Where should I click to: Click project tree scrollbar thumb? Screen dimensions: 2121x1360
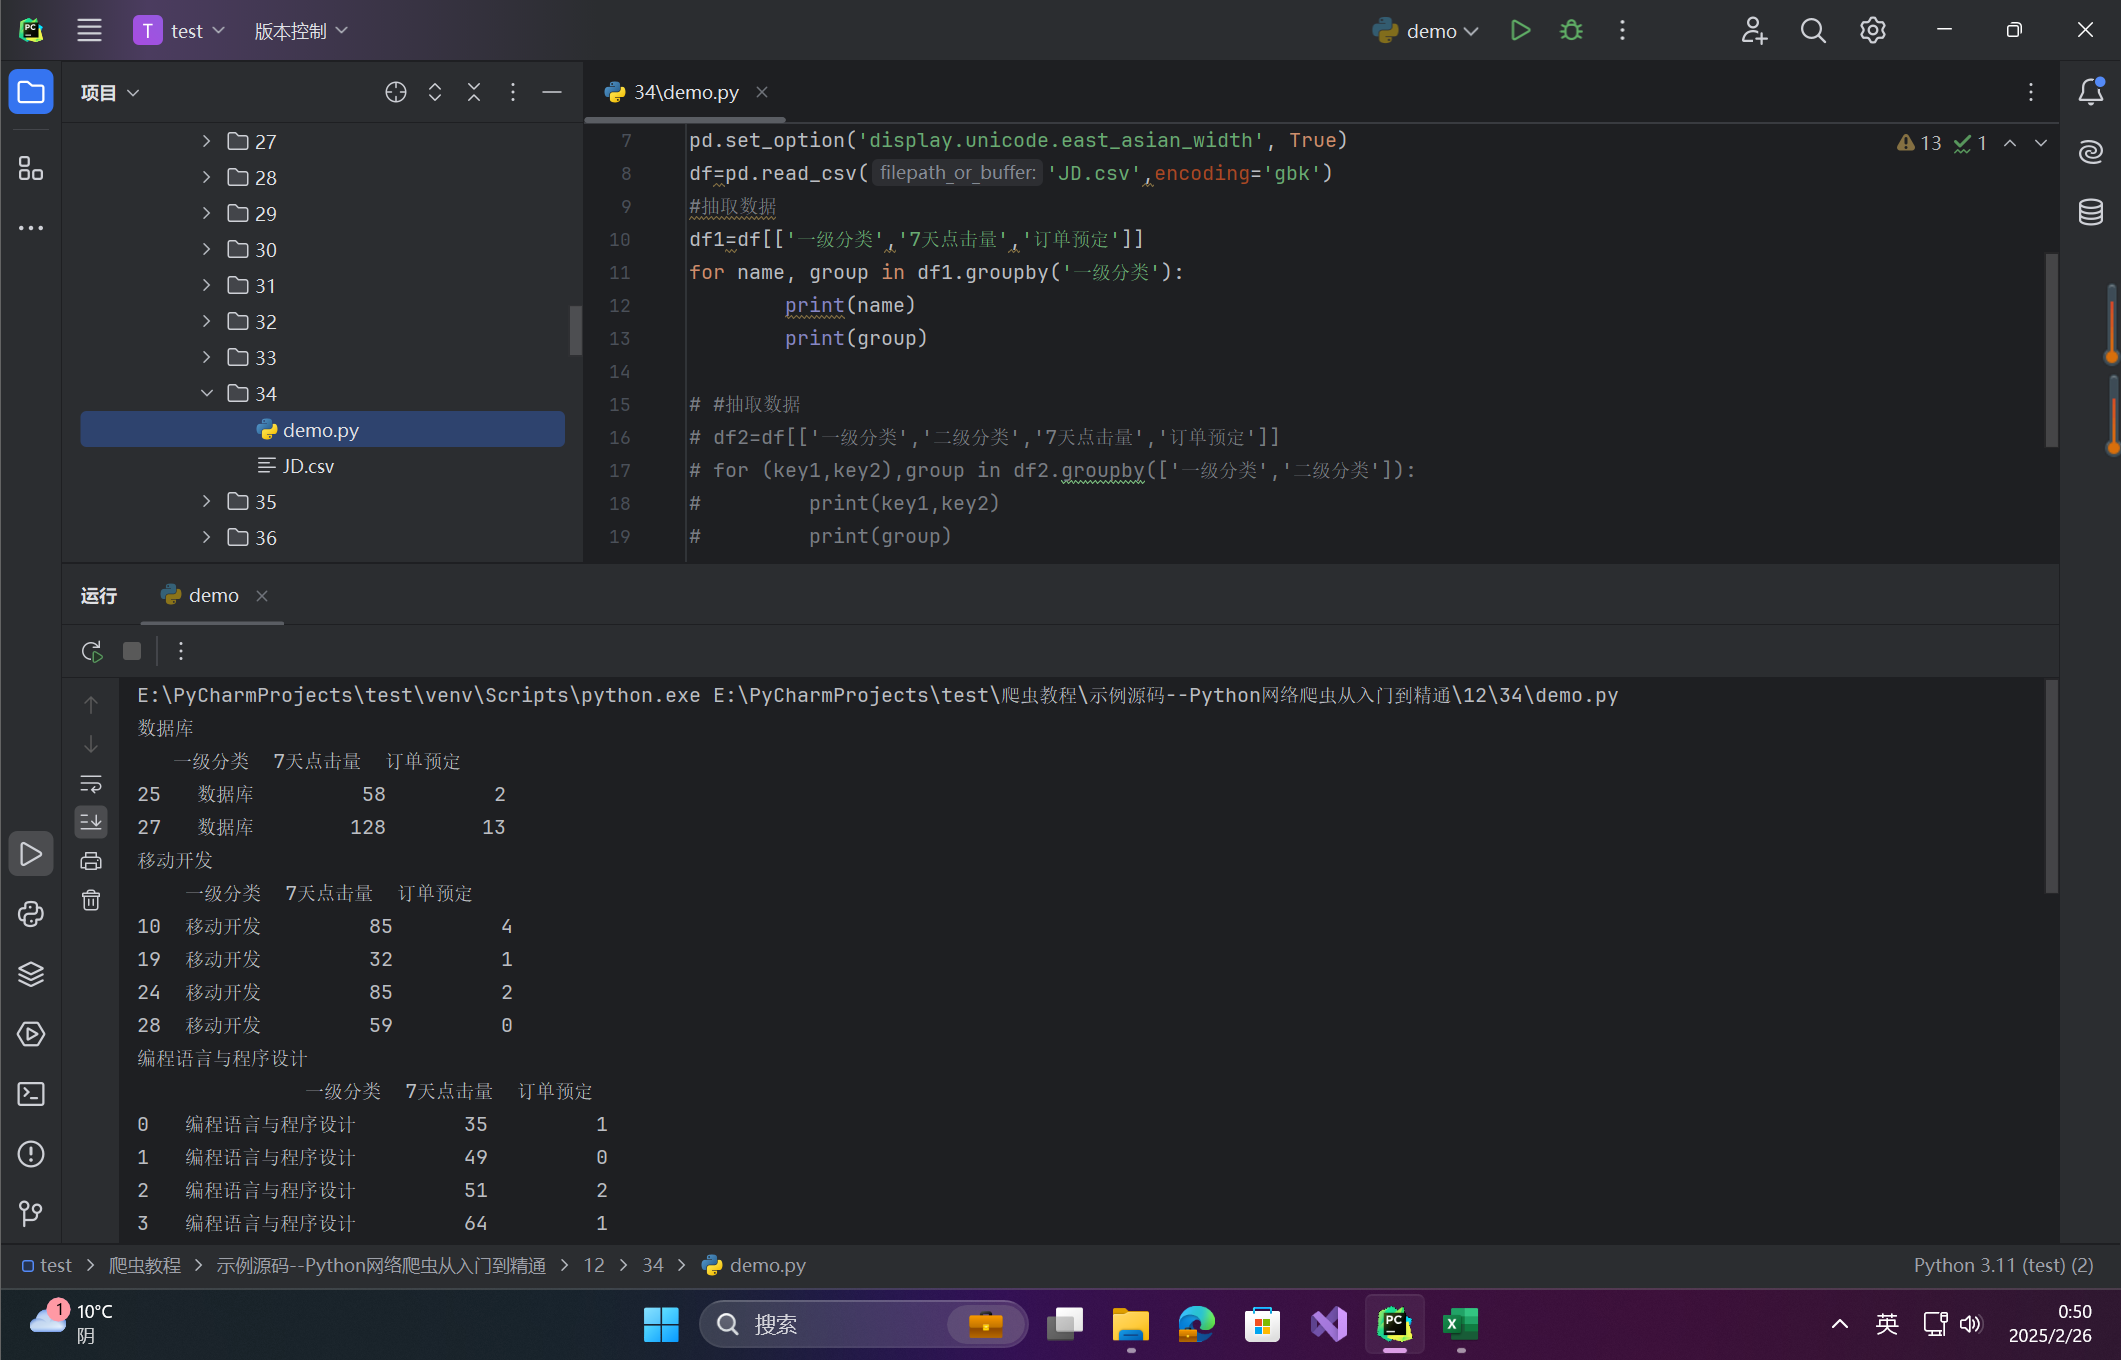(575, 330)
